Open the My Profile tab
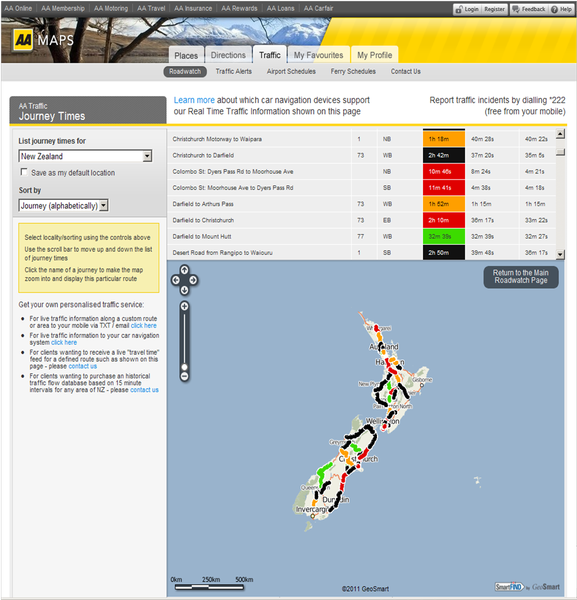577x600 pixels. 375,55
